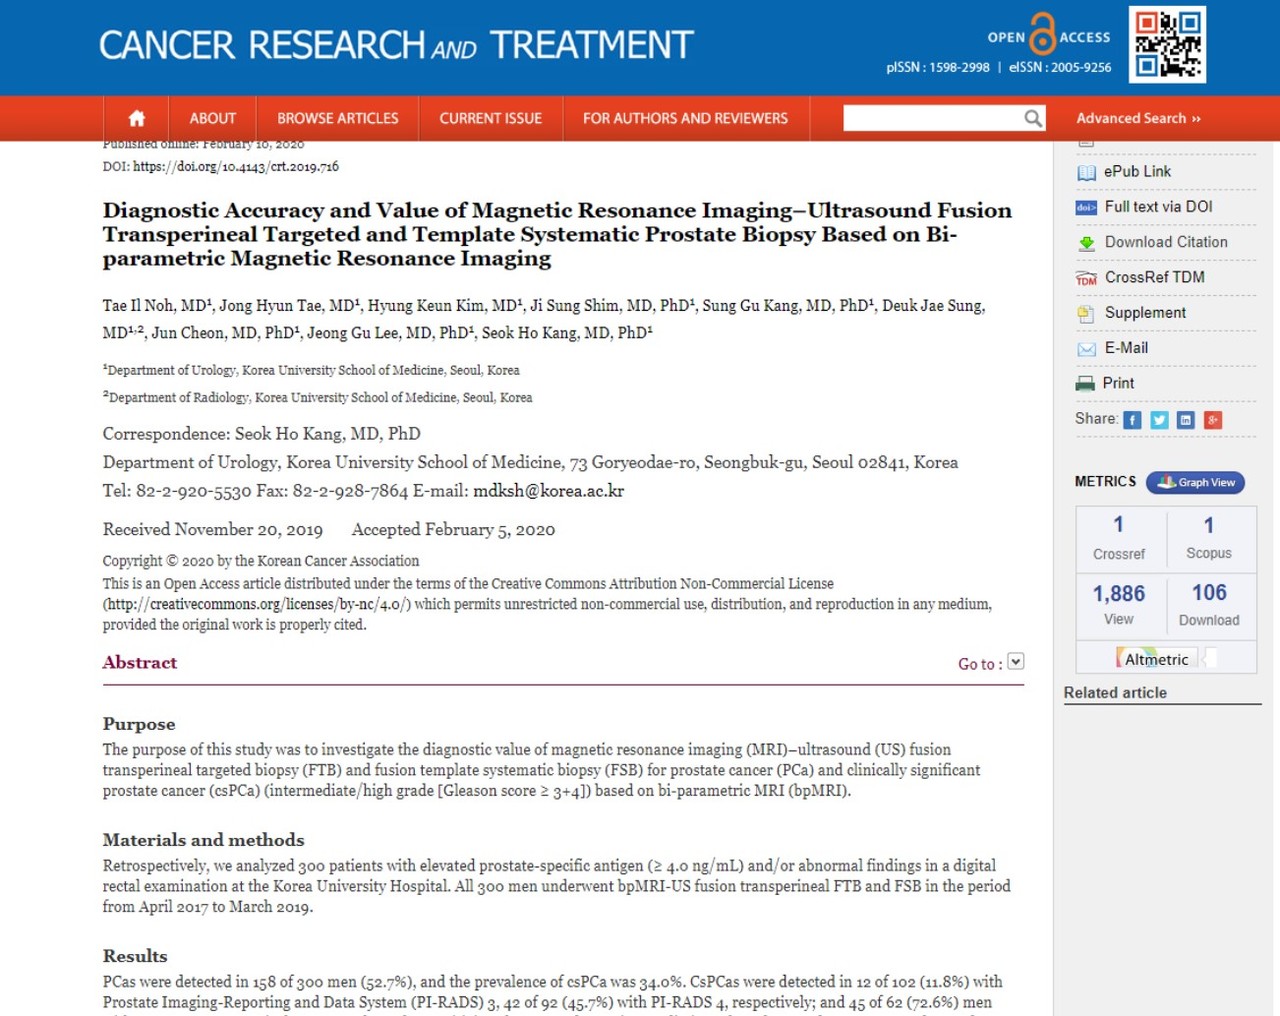View the article Supplement
This screenshot has height=1016, width=1280.
tap(1146, 312)
